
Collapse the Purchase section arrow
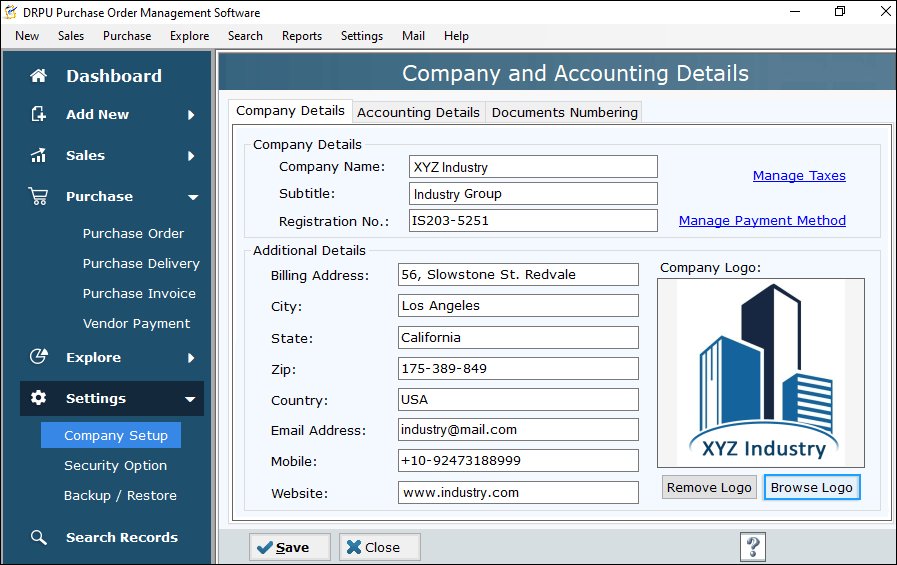[x=193, y=197]
